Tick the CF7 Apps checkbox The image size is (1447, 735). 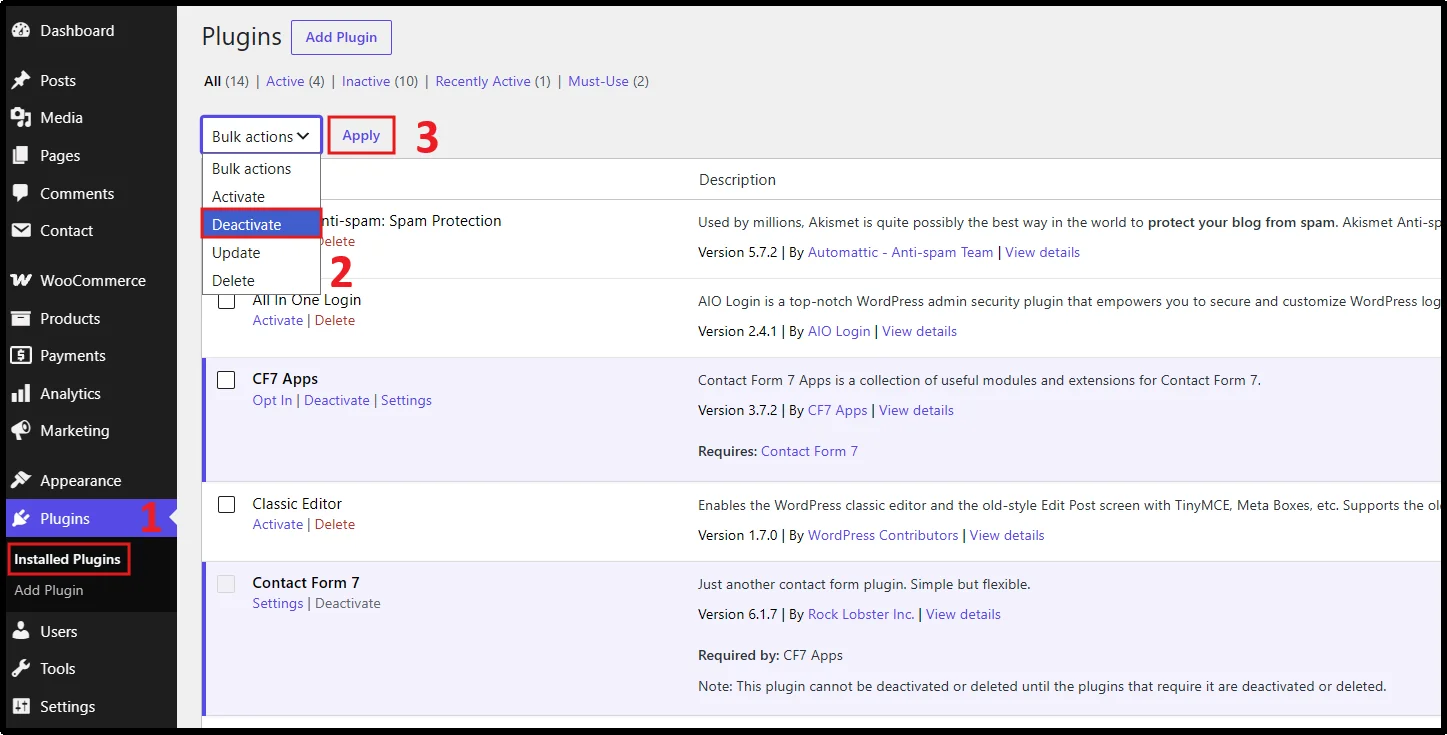227,380
